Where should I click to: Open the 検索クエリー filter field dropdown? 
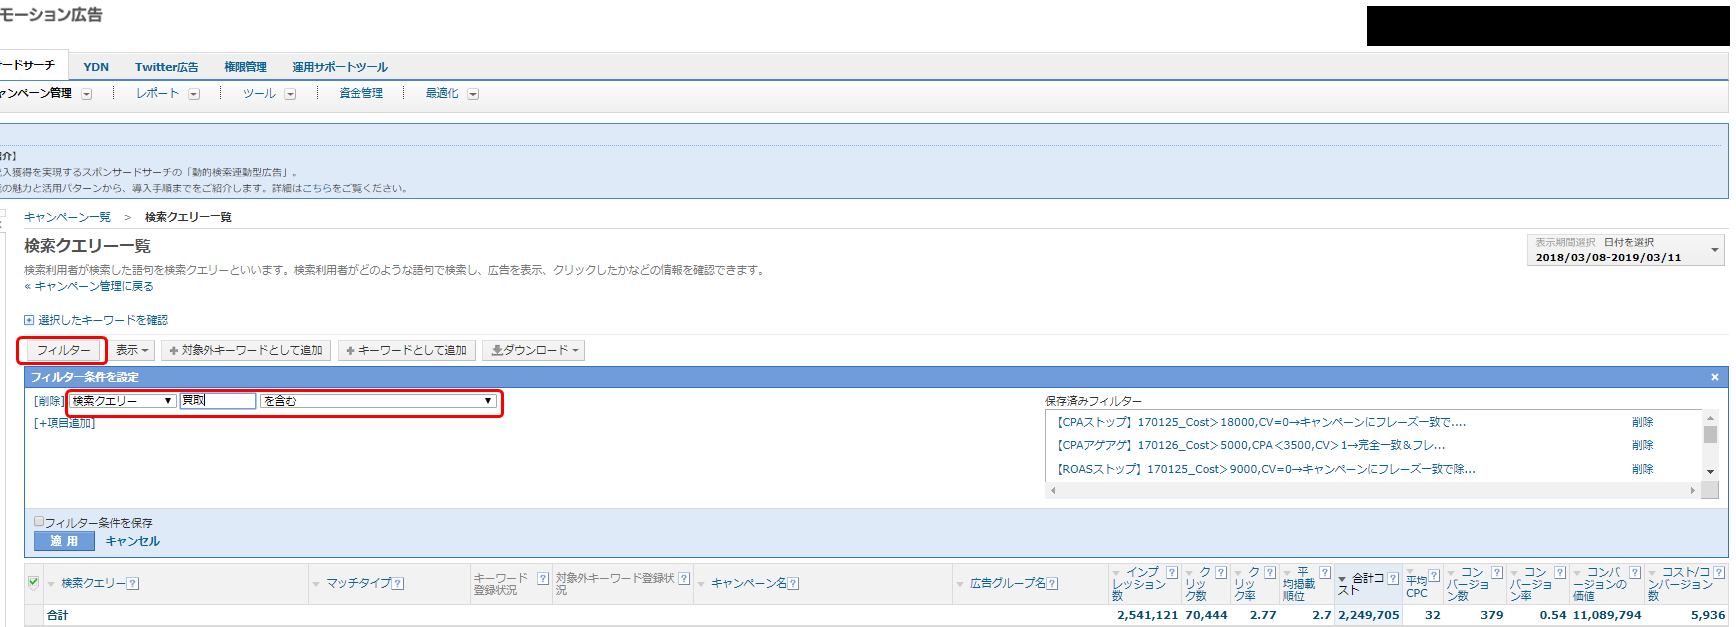click(x=123, y=401)
